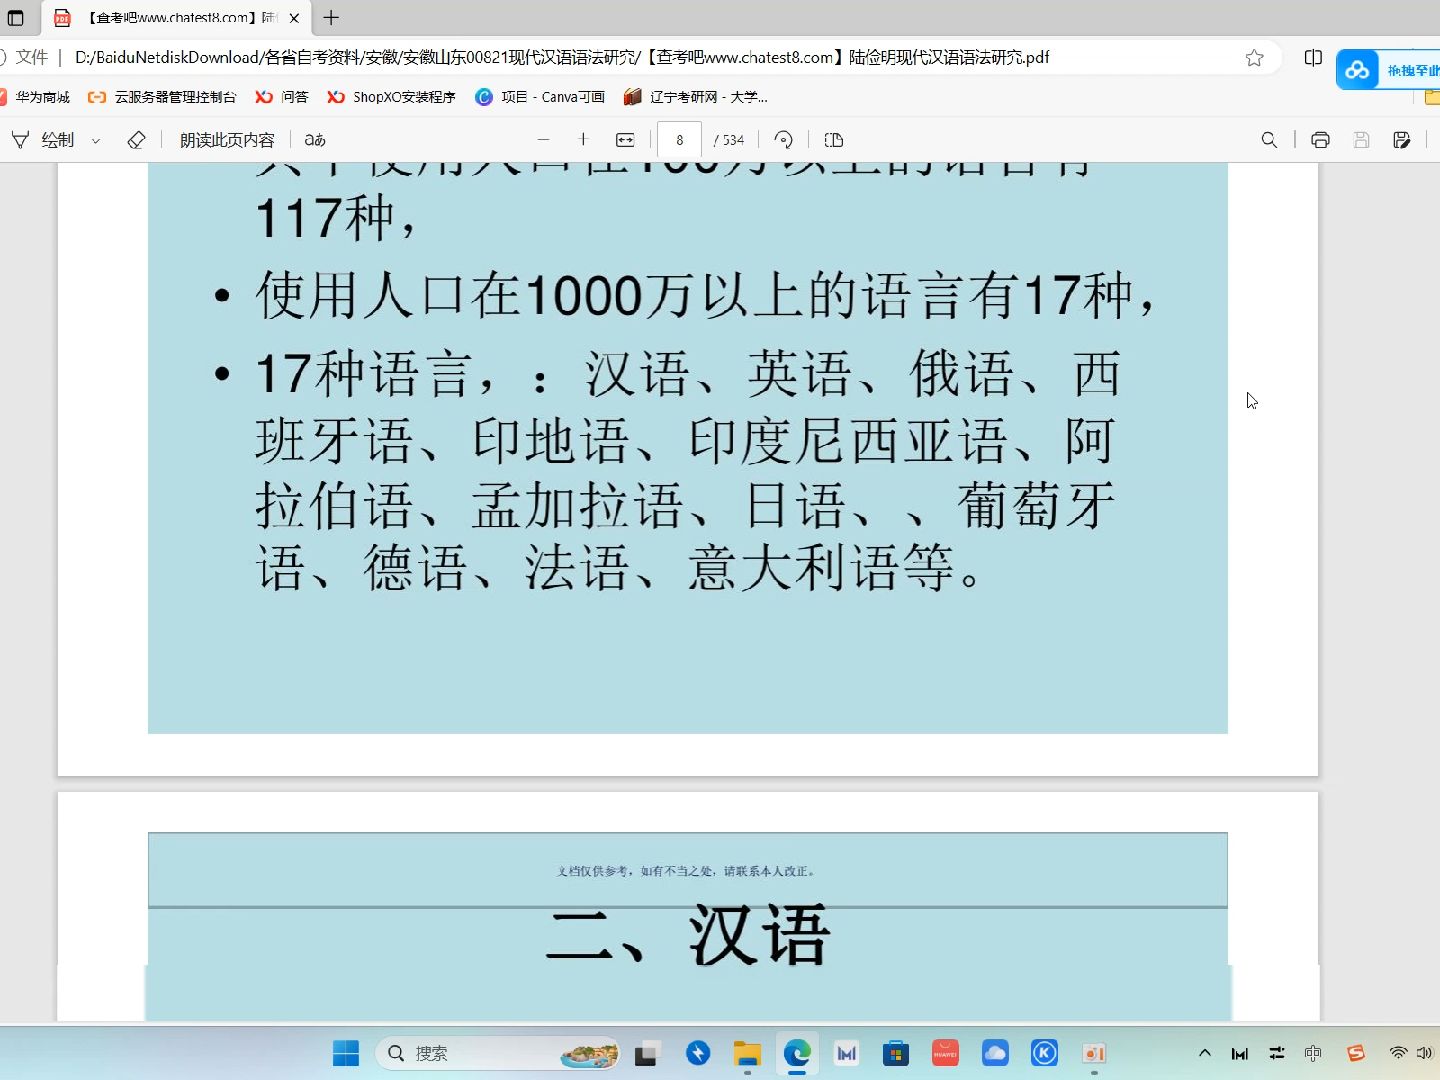Open other favorites folder at bookmarks bar end
This screenshot has width=1440, height=1080.
click(x=1432, y=97)
